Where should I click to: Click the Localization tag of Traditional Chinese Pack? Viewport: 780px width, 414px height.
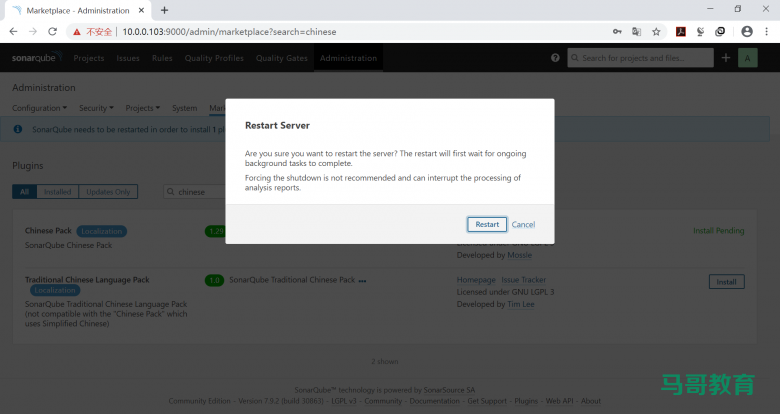pos(55,290)
